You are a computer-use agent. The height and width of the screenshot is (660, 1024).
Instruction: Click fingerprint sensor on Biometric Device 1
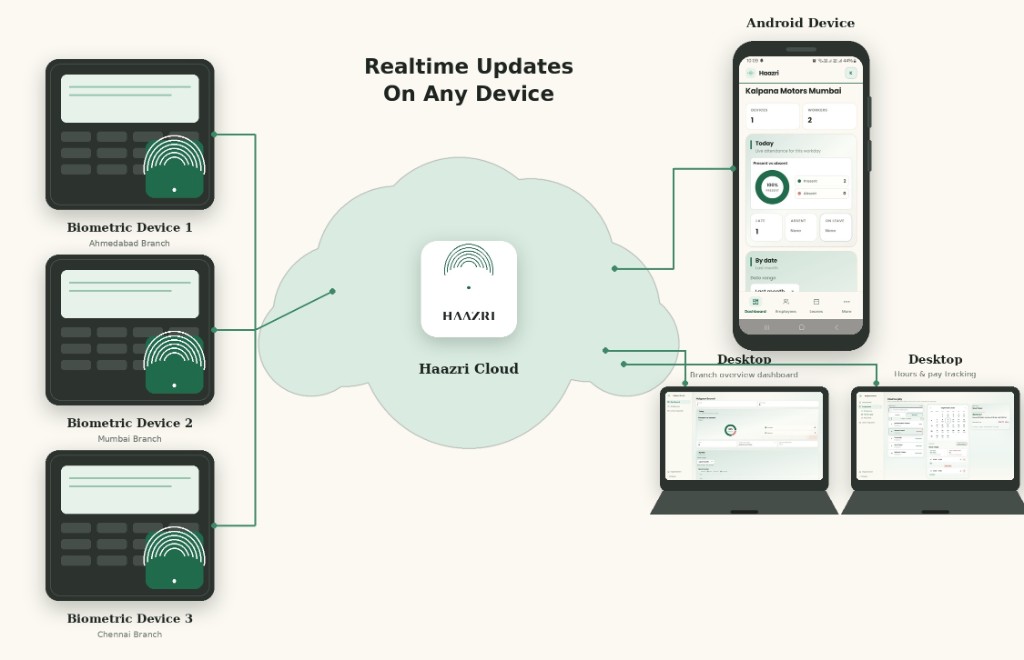174,167
